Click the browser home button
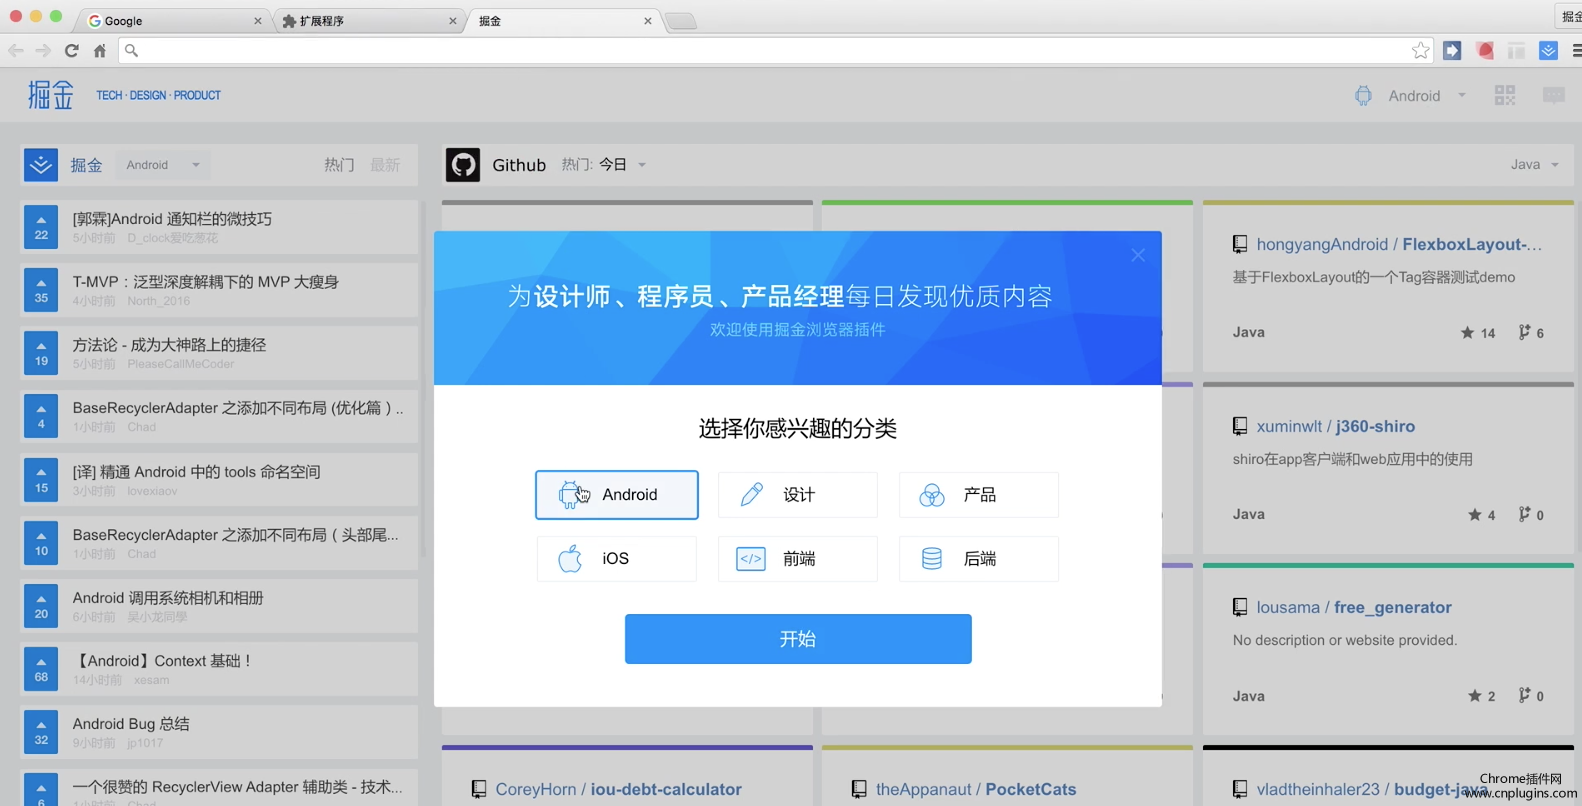This screenshot has height=806, width=1582. tap(99, 51)
